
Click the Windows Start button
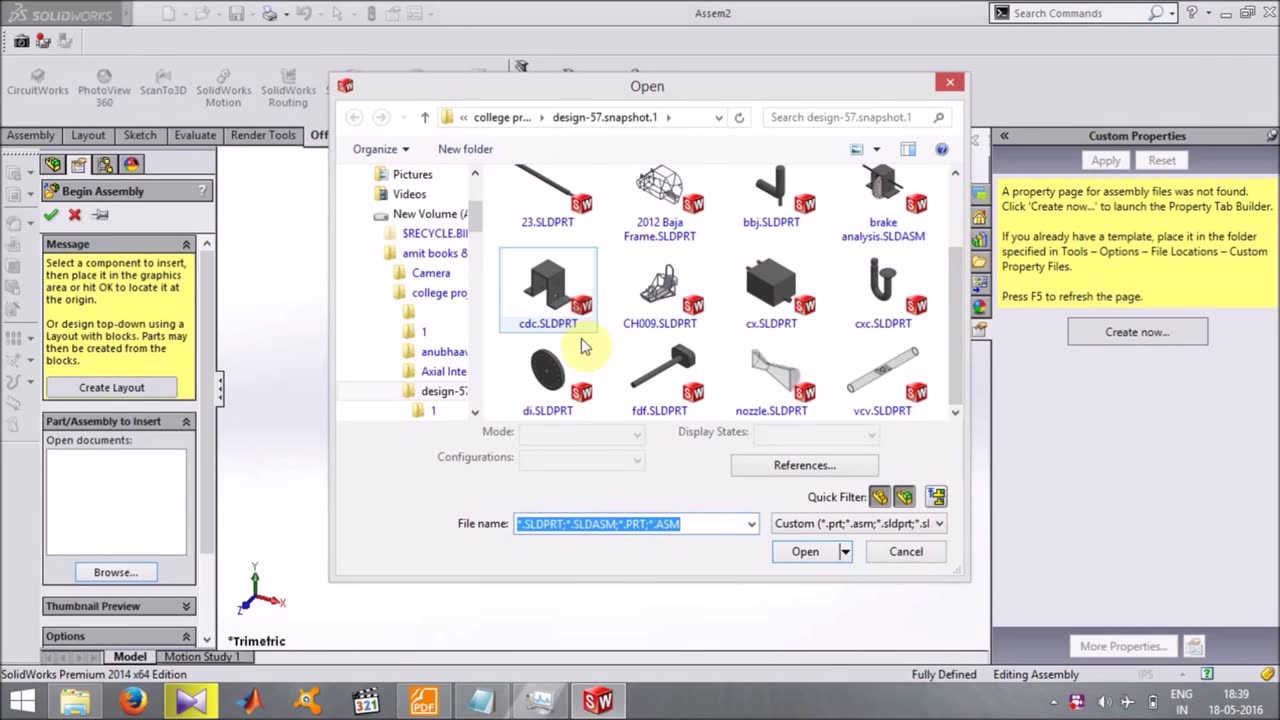tap(22, 700)
